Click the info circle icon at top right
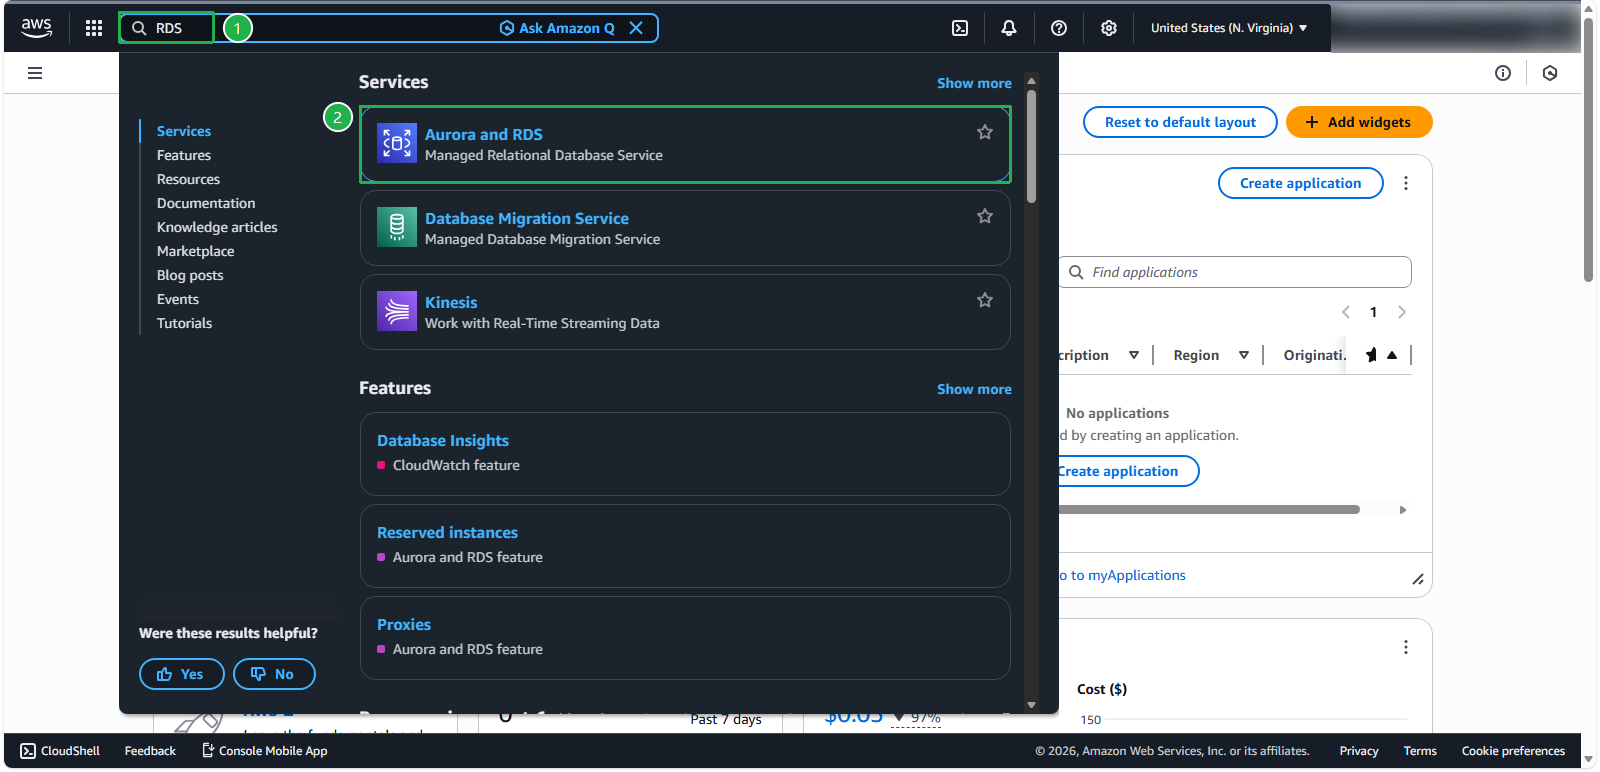The height and width of the screenshot is (772, 1600). [1503, 73]
